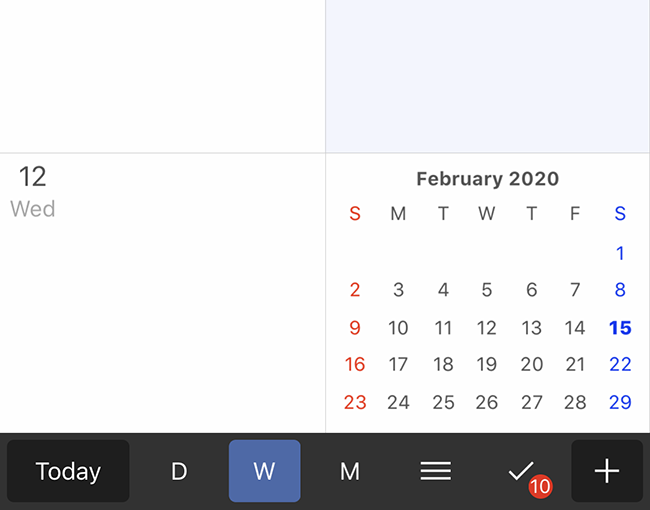Select Sunday February 2
Image resolution: width=650 pixels, height=510 pixels.
(355, 291)
